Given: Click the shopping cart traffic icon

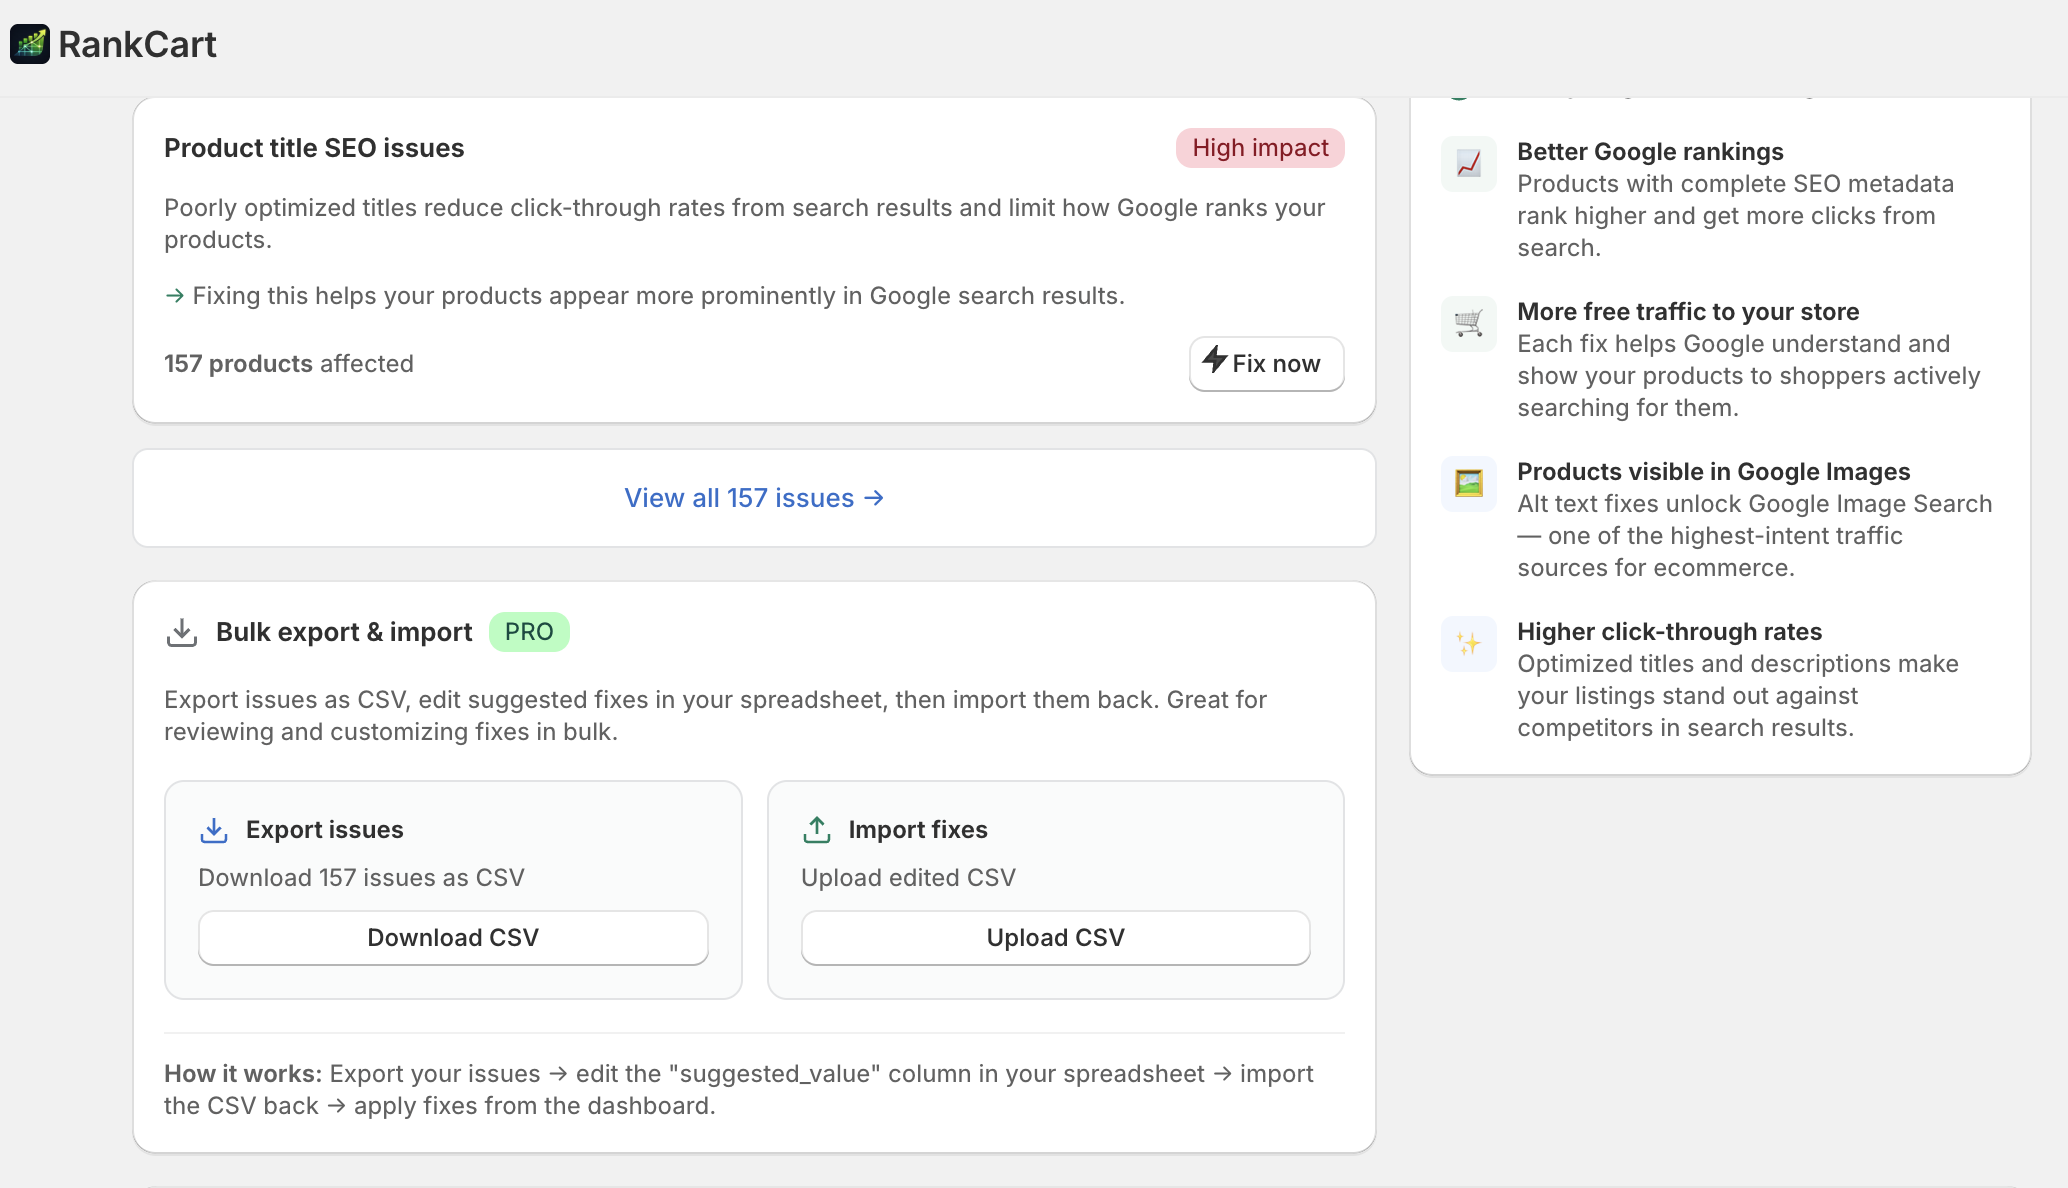Looking at the screenshot, I should [1468, 324].
